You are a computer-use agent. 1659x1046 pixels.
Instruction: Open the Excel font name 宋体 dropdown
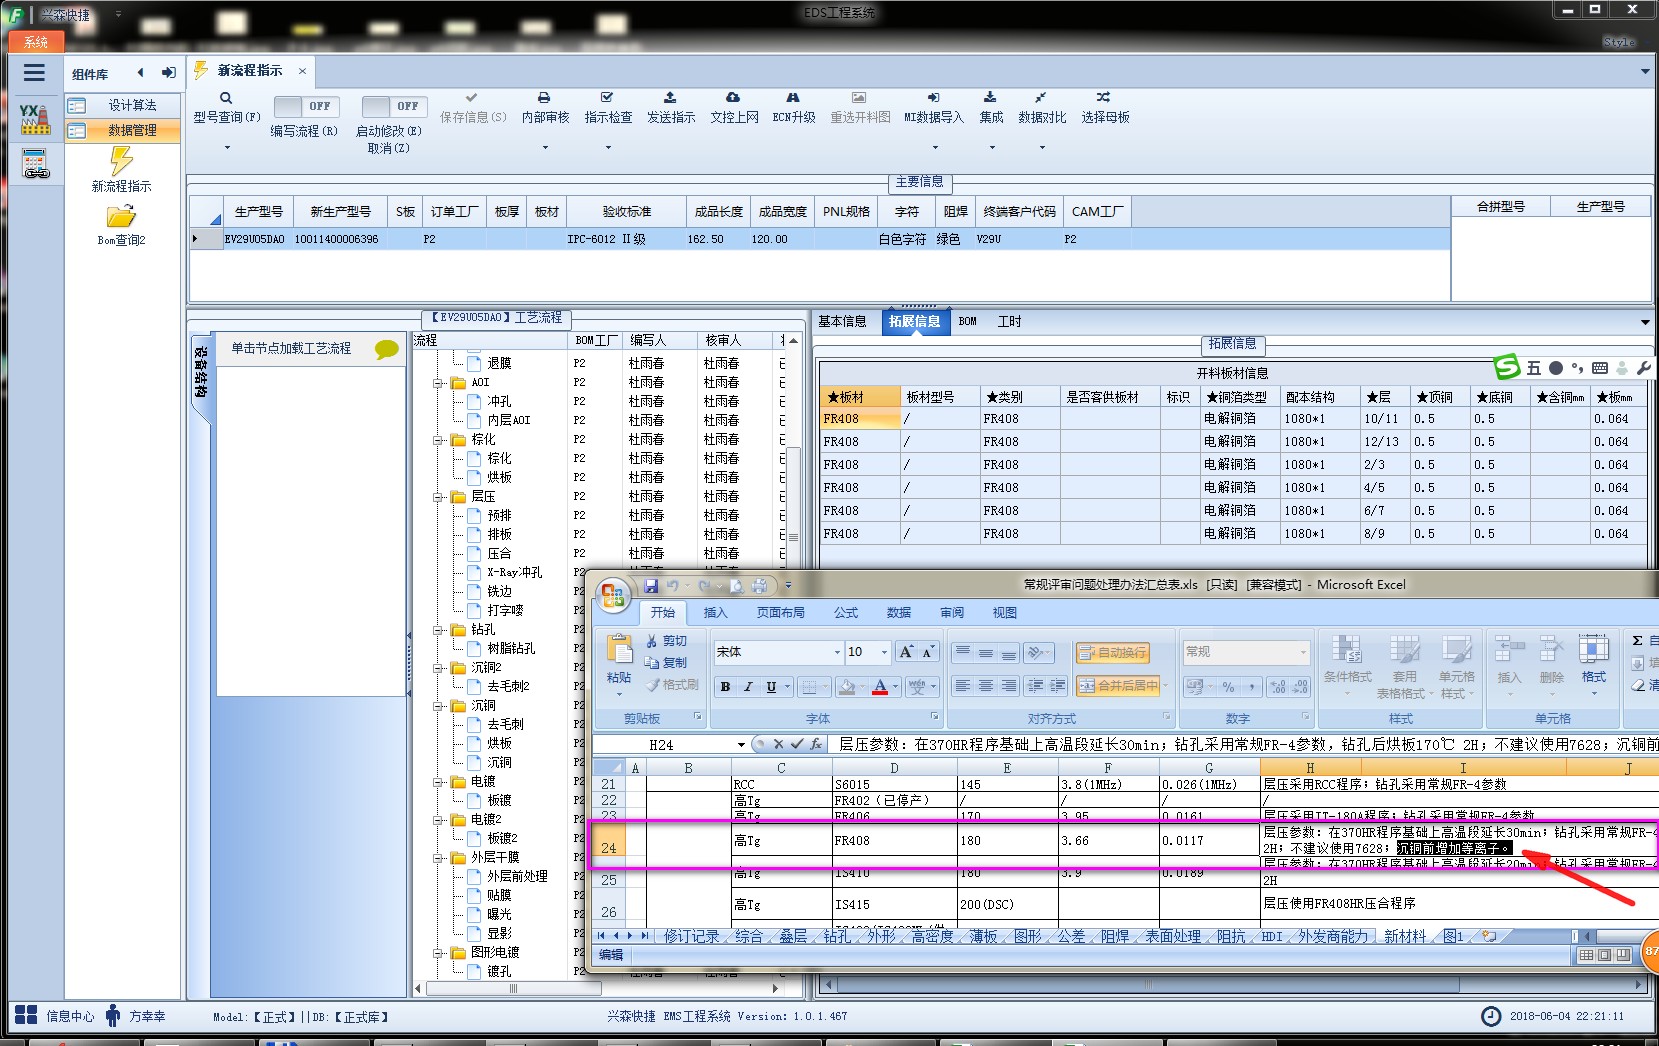point(838,652)
